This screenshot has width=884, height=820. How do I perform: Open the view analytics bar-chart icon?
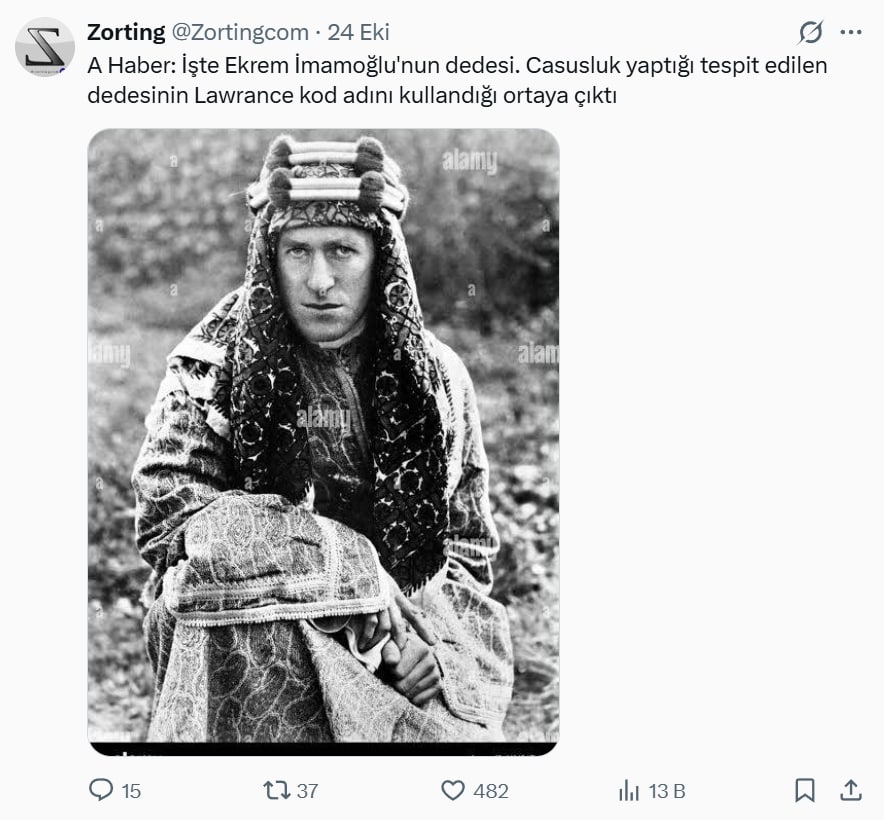[629, 790]
